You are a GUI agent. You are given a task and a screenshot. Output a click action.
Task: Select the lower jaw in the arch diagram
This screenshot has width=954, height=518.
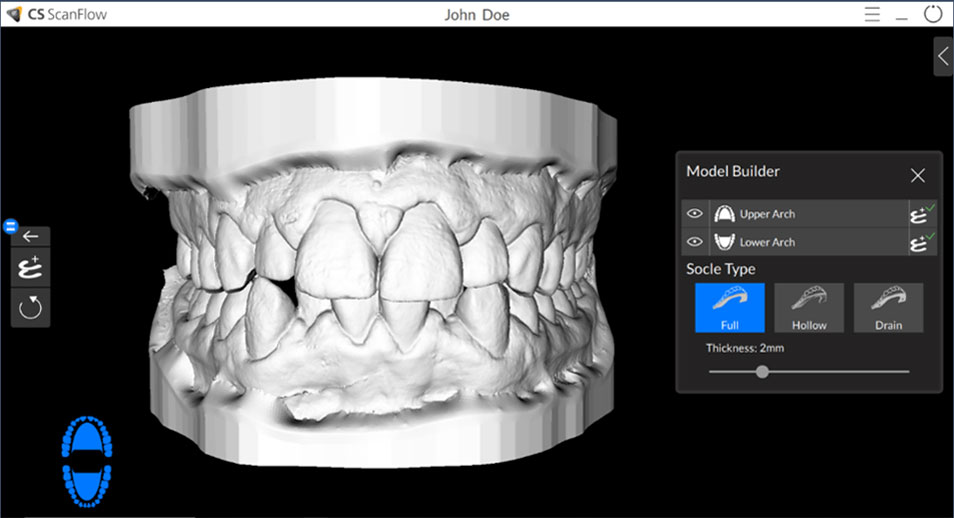click(x=87, y=486)
